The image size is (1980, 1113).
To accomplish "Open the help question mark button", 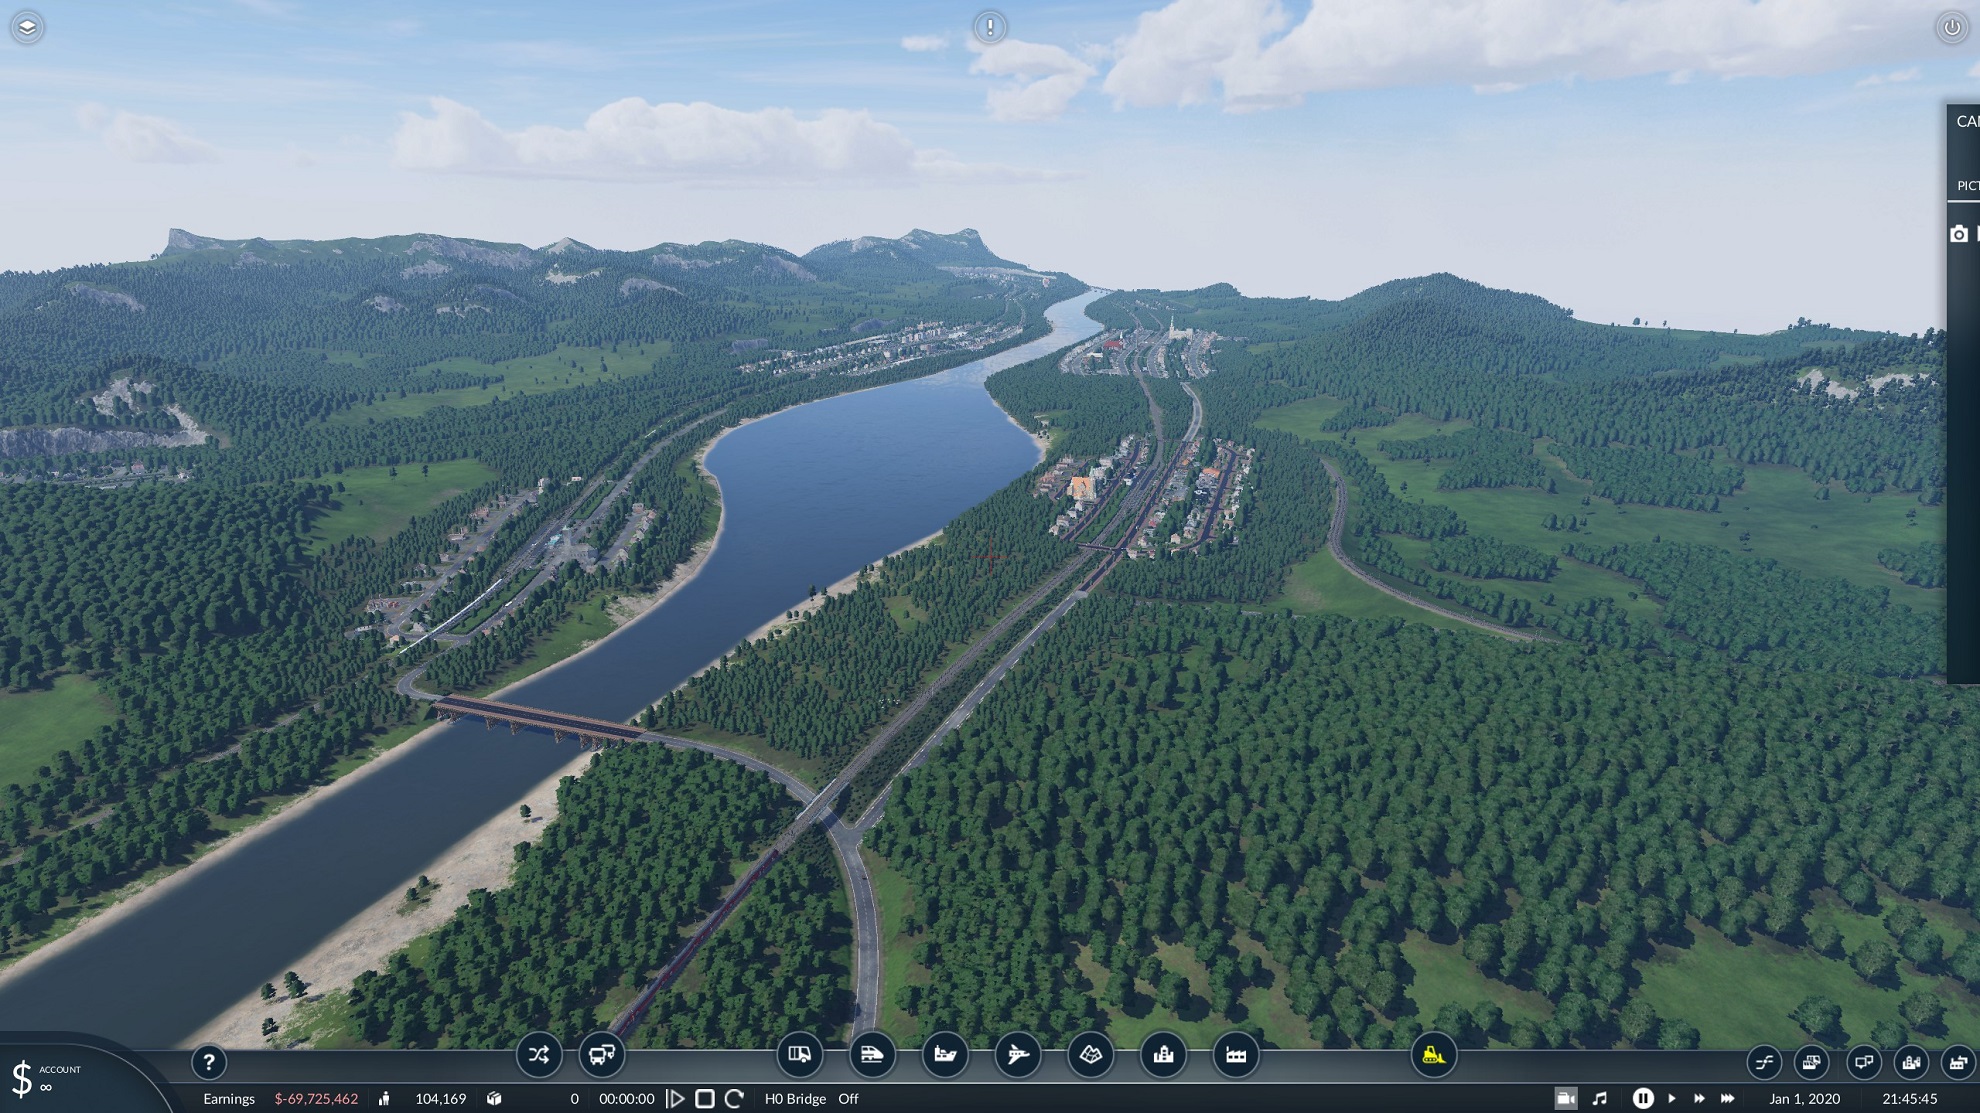I will pos(209,1062).
